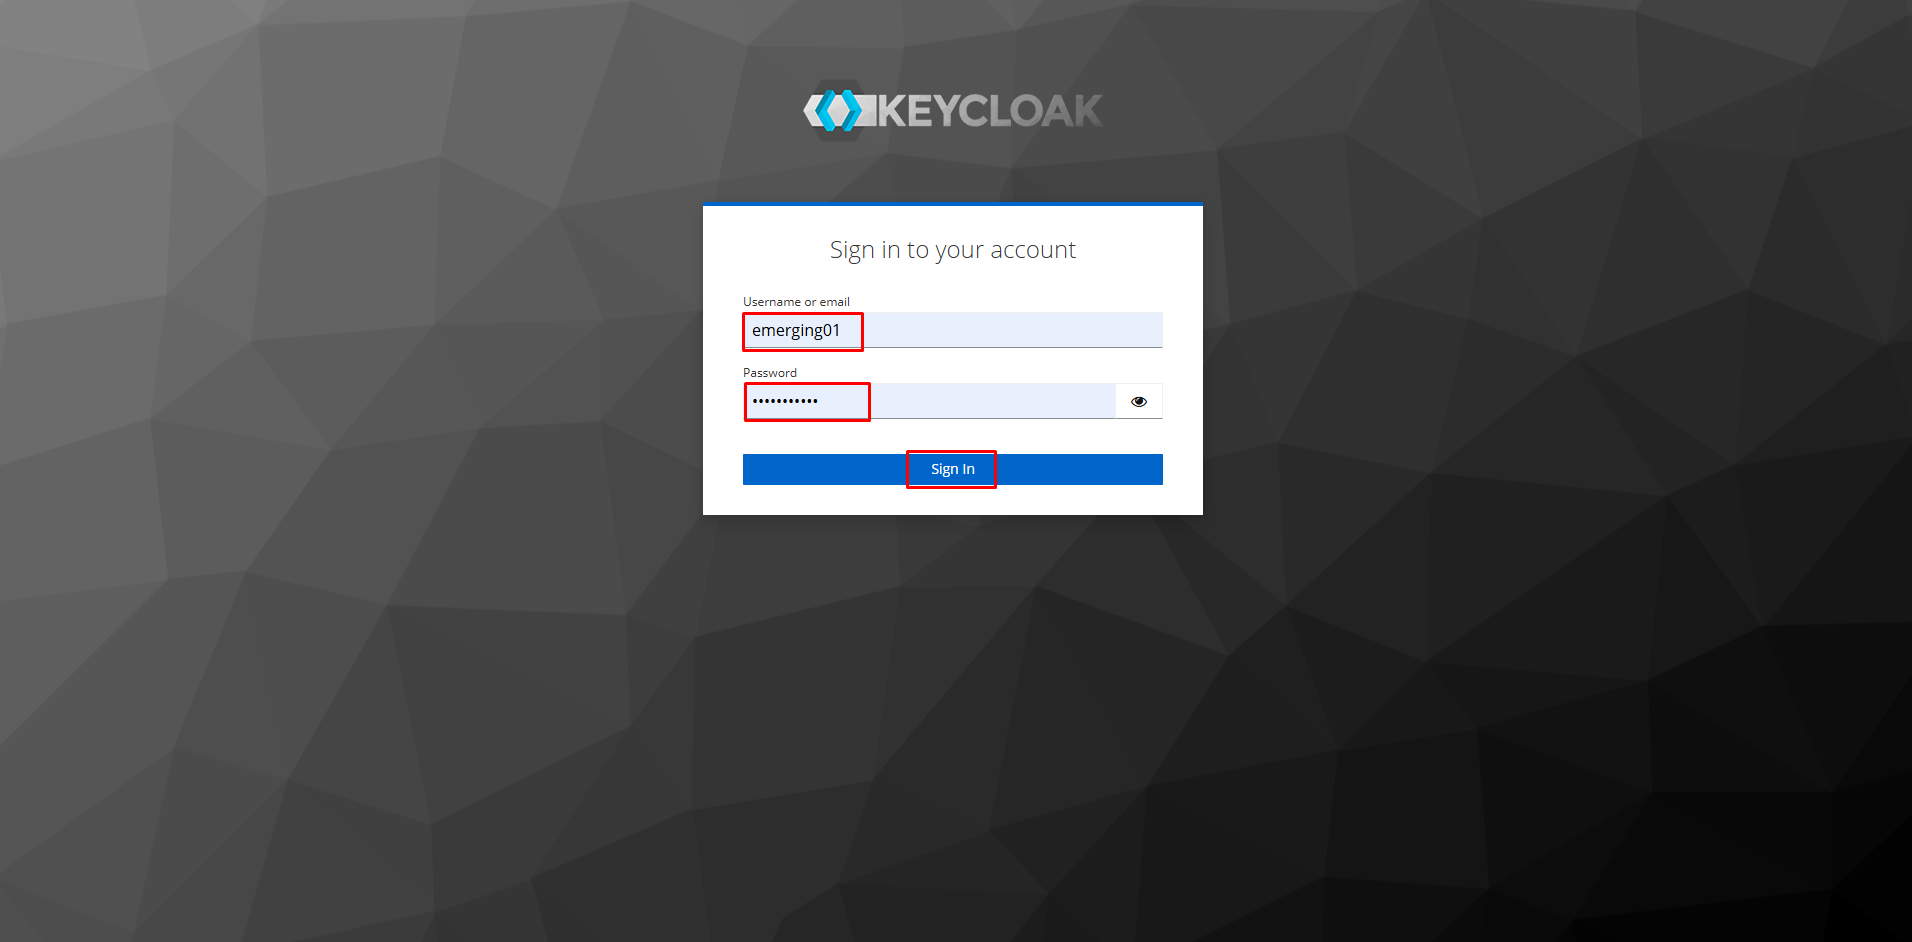
Task: Click empty area right of 'emerging01'
Action: coord(1010,330)
